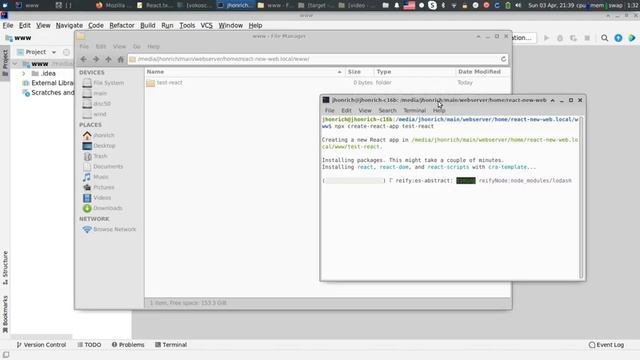Open the Desktop place
The width and height of the screenshot is (640, 360).
click(99, 146)
